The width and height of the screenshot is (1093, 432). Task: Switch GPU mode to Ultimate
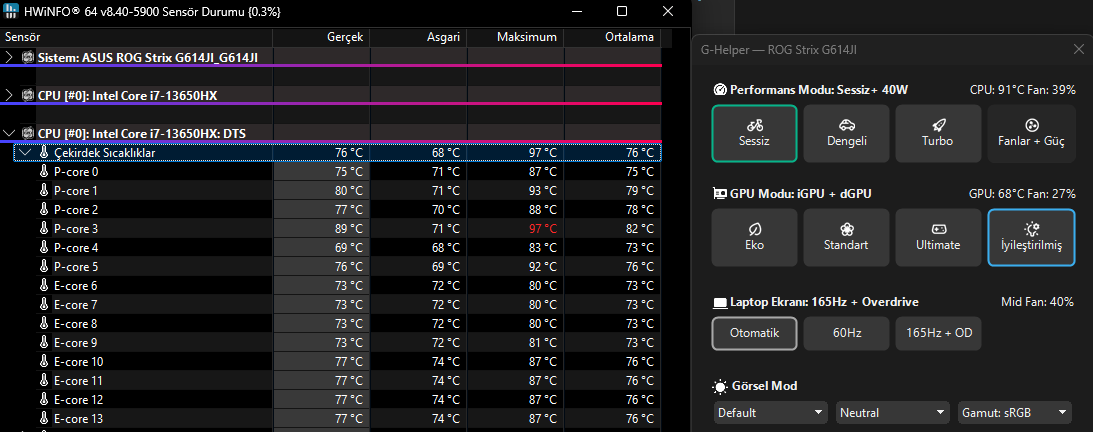[x=938, y=237]
